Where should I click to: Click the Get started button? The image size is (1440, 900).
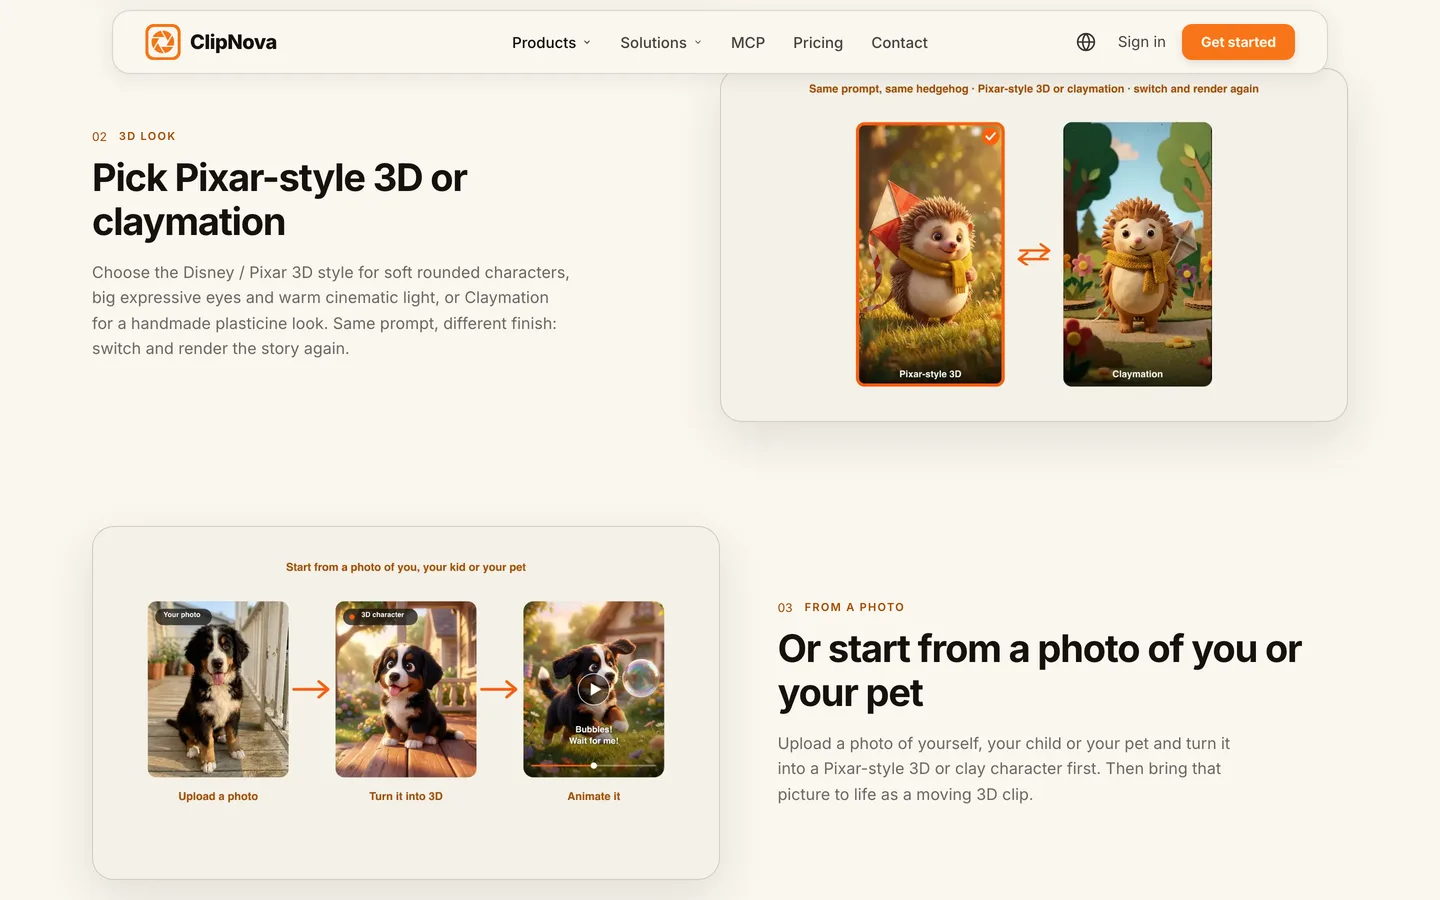point(1238,42)
